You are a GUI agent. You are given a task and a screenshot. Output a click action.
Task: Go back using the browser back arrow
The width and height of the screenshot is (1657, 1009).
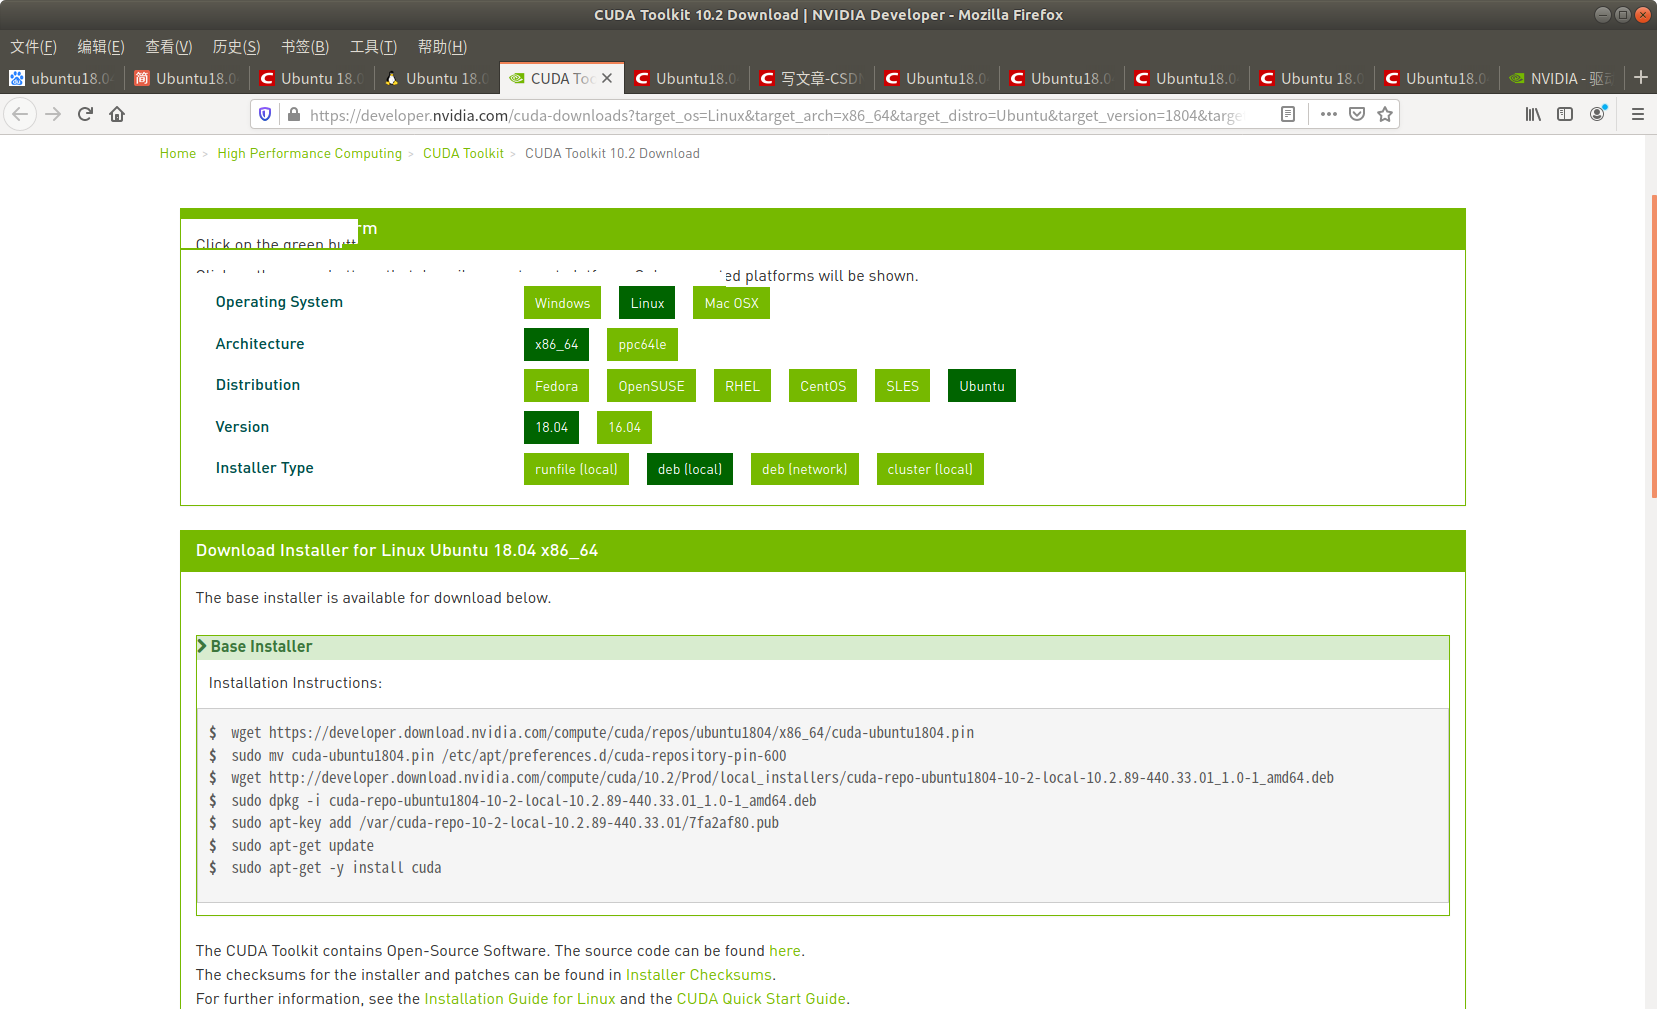point(20,114)
